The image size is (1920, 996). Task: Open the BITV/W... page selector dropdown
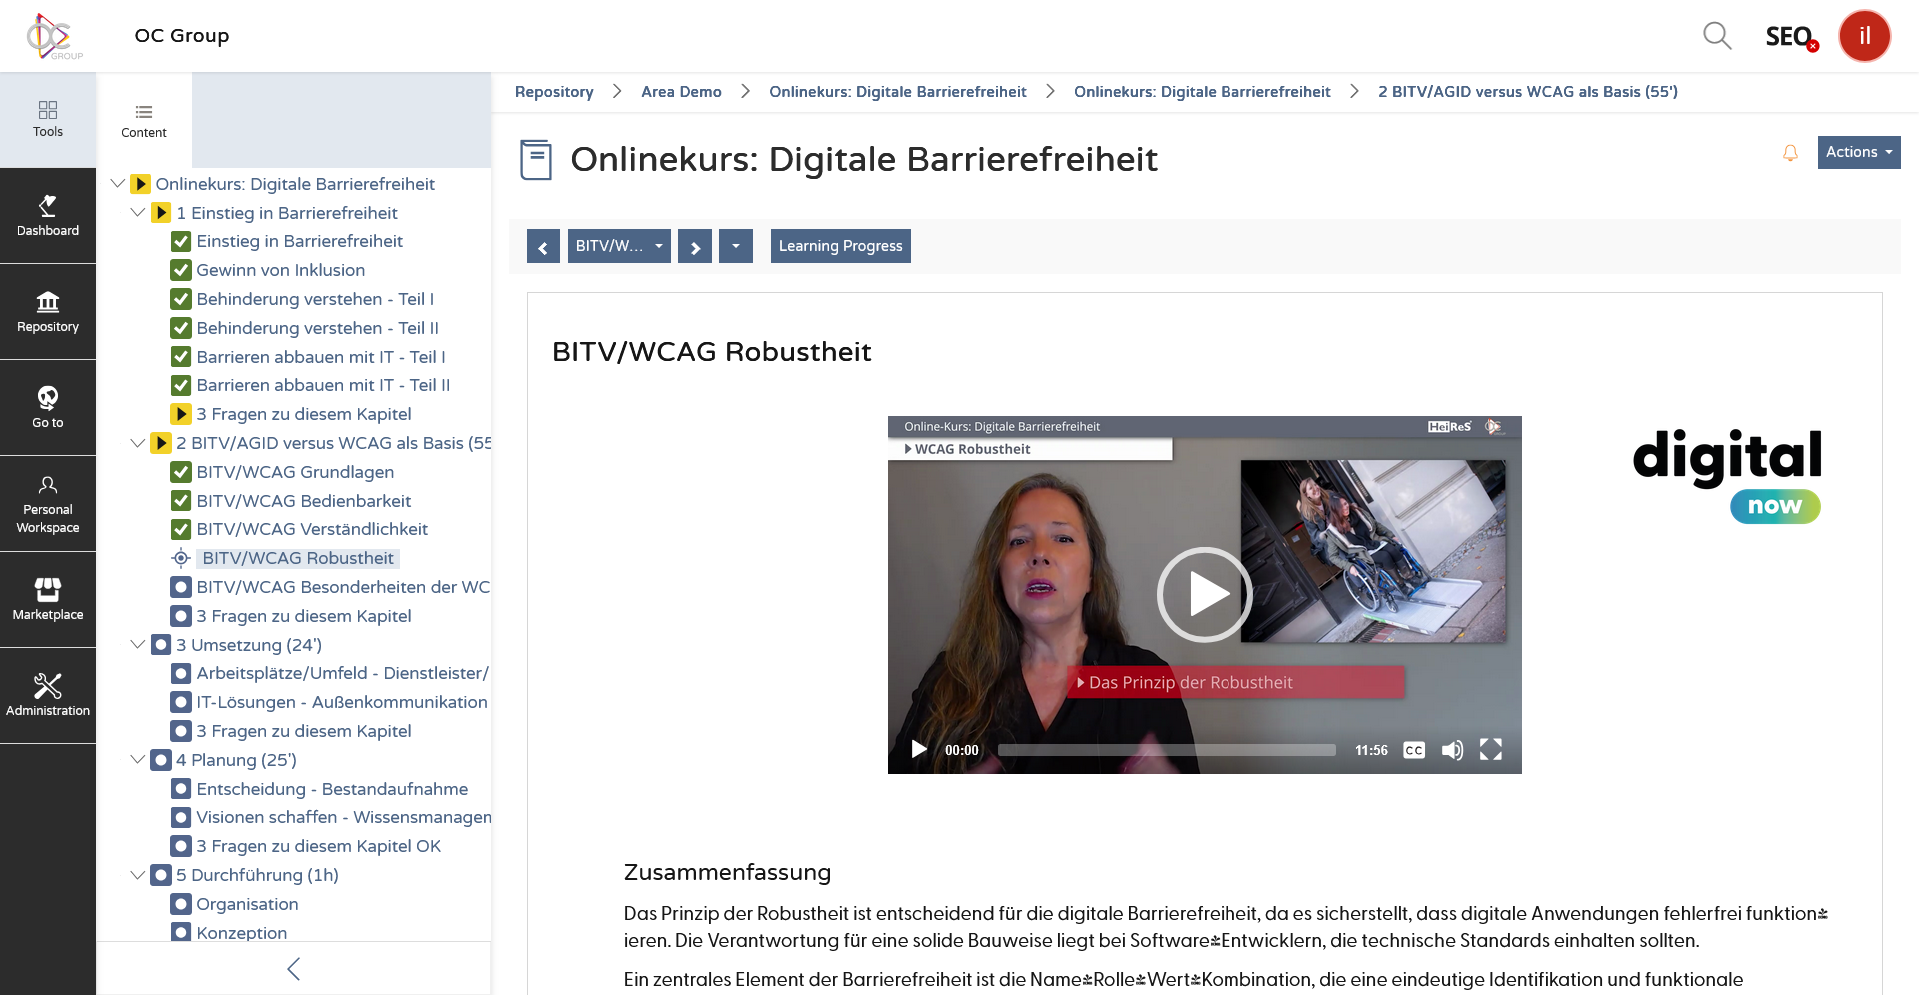tap(619, 246)
